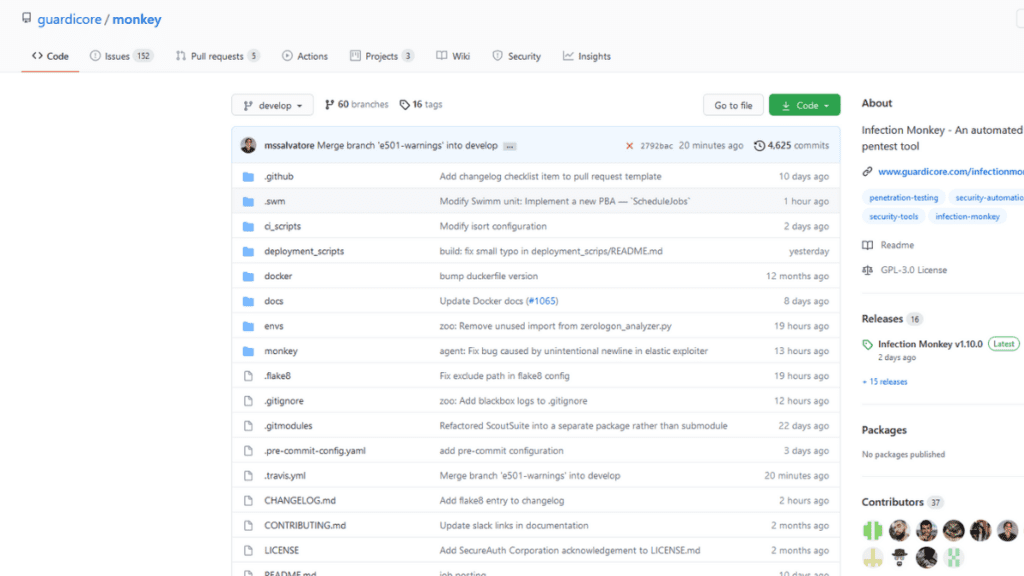This screenshot has height=576, width=1024.
Task: Click the first green contributor avatar
Action: (872, 531)
